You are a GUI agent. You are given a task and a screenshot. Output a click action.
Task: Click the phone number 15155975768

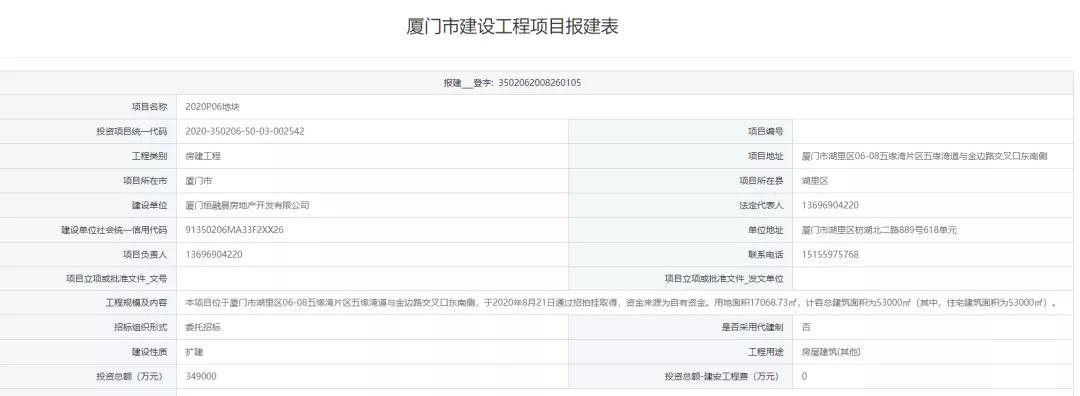pyautogui.click(x=830, y=255)
